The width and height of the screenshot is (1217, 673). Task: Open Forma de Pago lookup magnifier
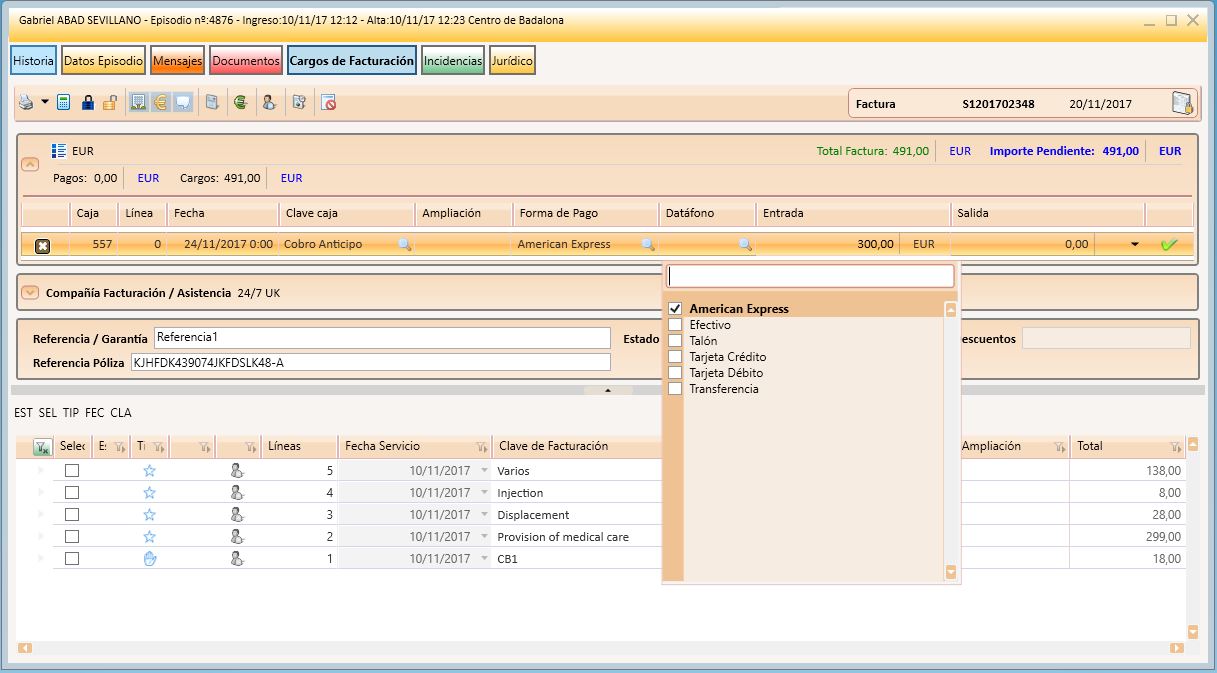648,244
